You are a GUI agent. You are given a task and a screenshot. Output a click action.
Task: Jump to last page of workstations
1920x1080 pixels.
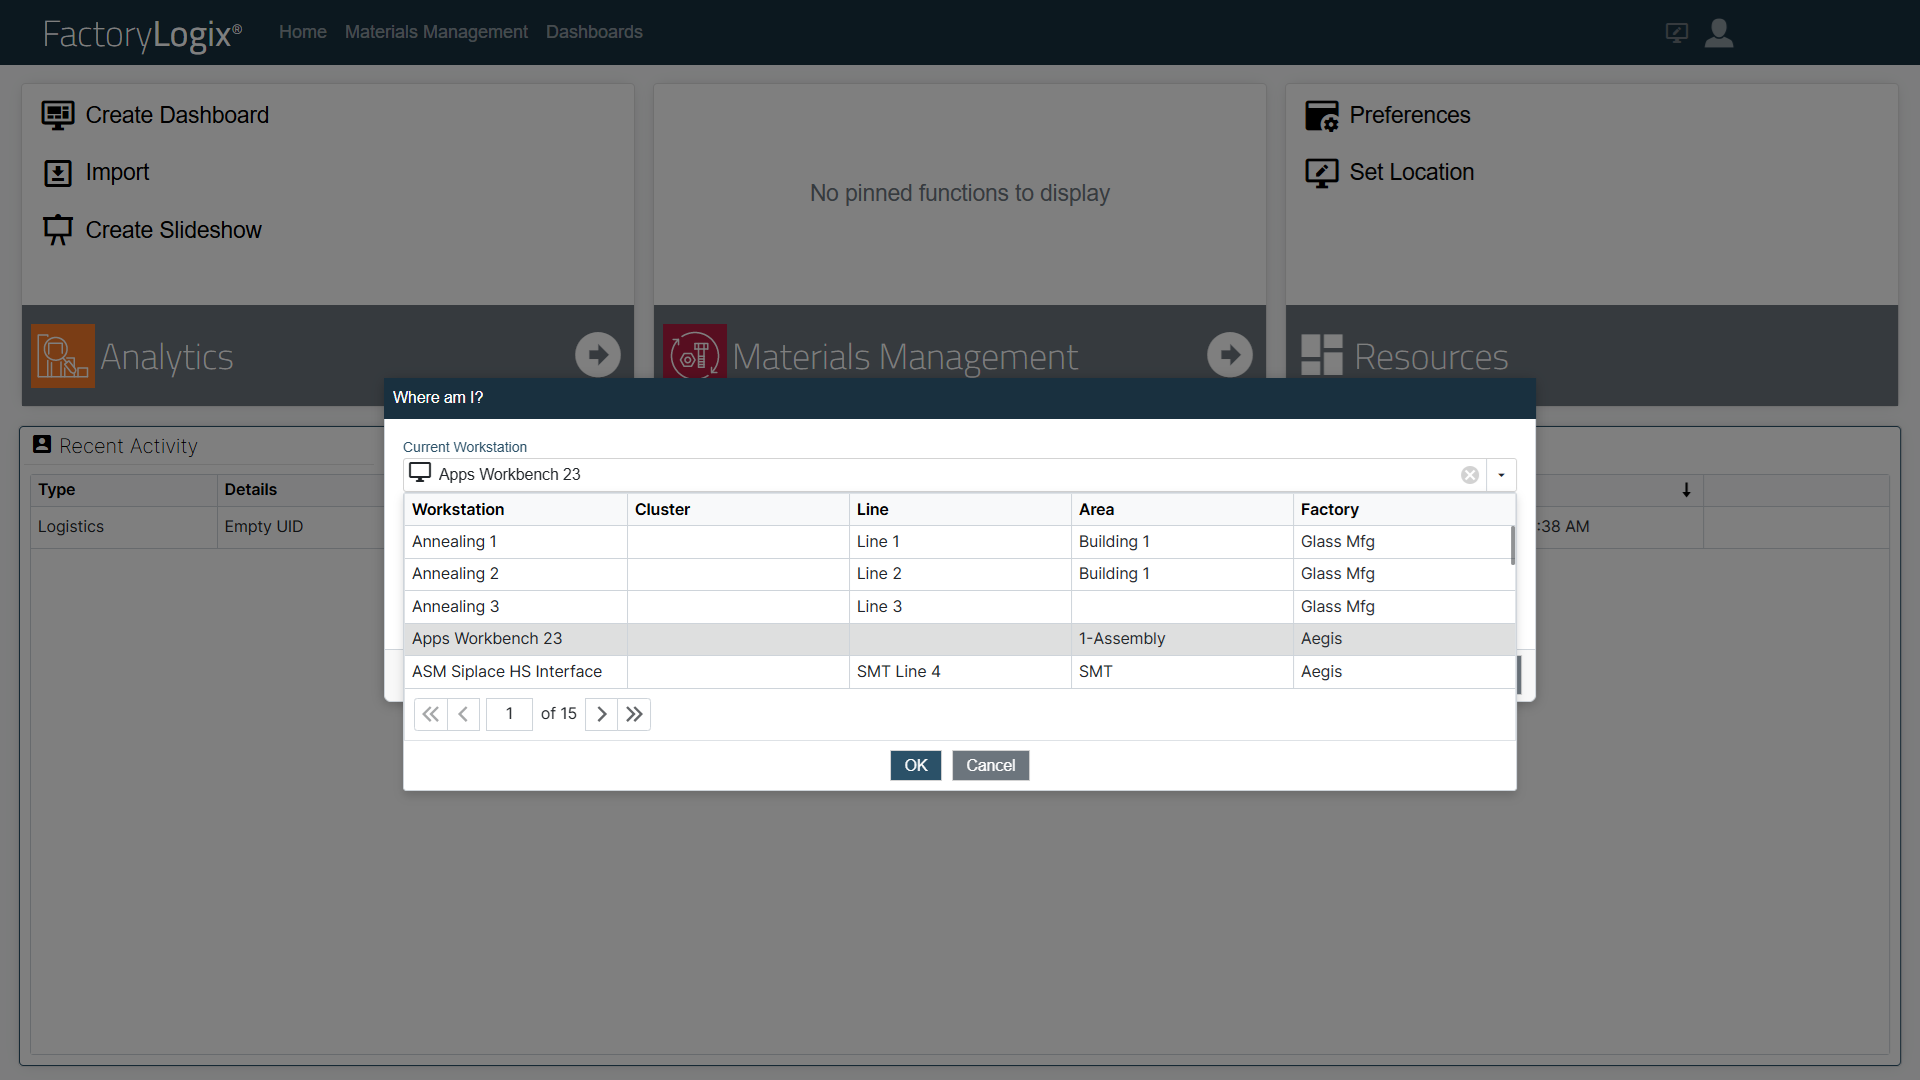[x=634, y=714]
